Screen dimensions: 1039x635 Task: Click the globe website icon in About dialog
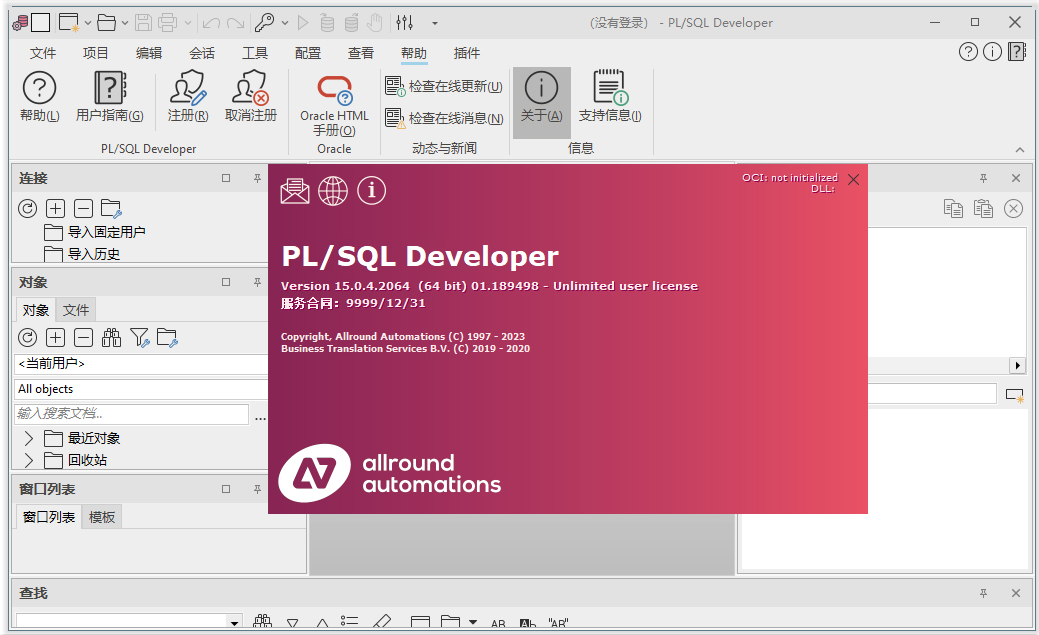pyautogui.click(x=333, y=191)
